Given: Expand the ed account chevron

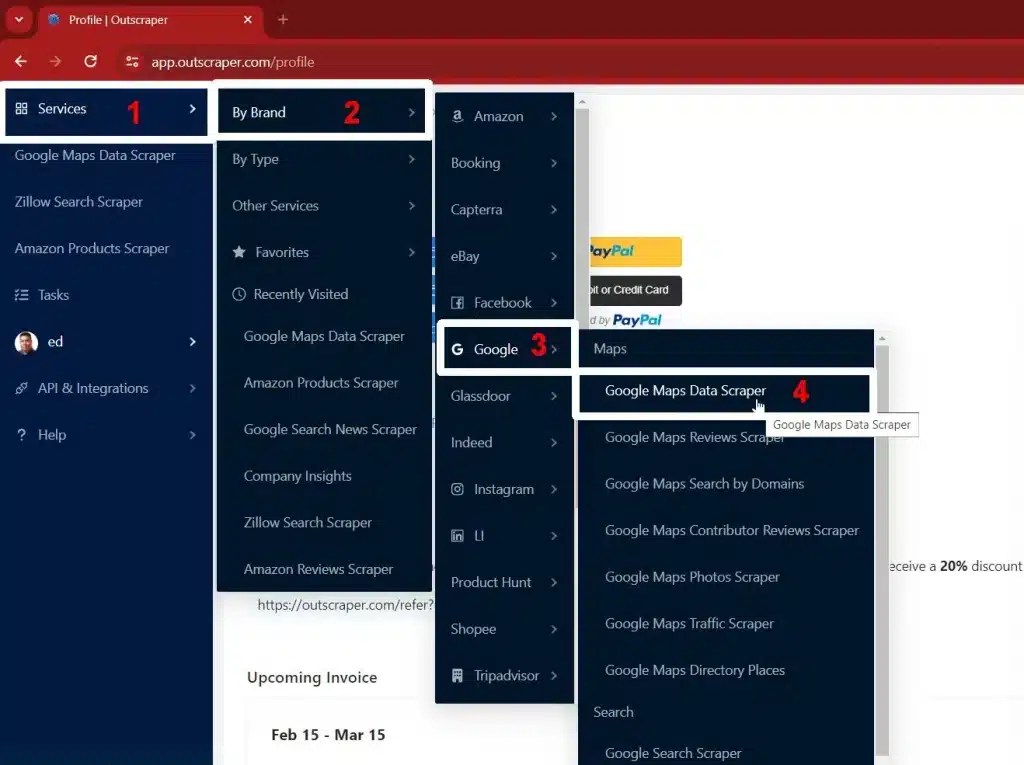Looking at the screenshot, I should [192, 342].
